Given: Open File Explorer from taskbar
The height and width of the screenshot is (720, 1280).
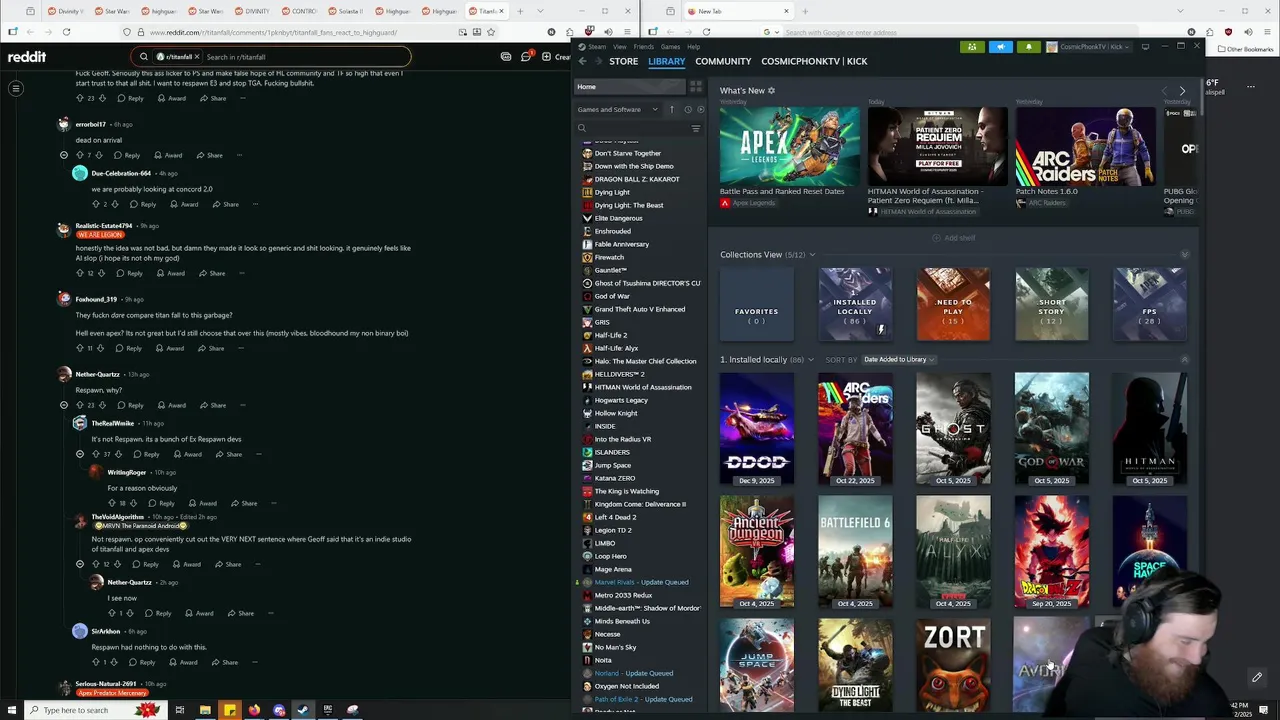Looking at the screenshot, I should [205, 710].
